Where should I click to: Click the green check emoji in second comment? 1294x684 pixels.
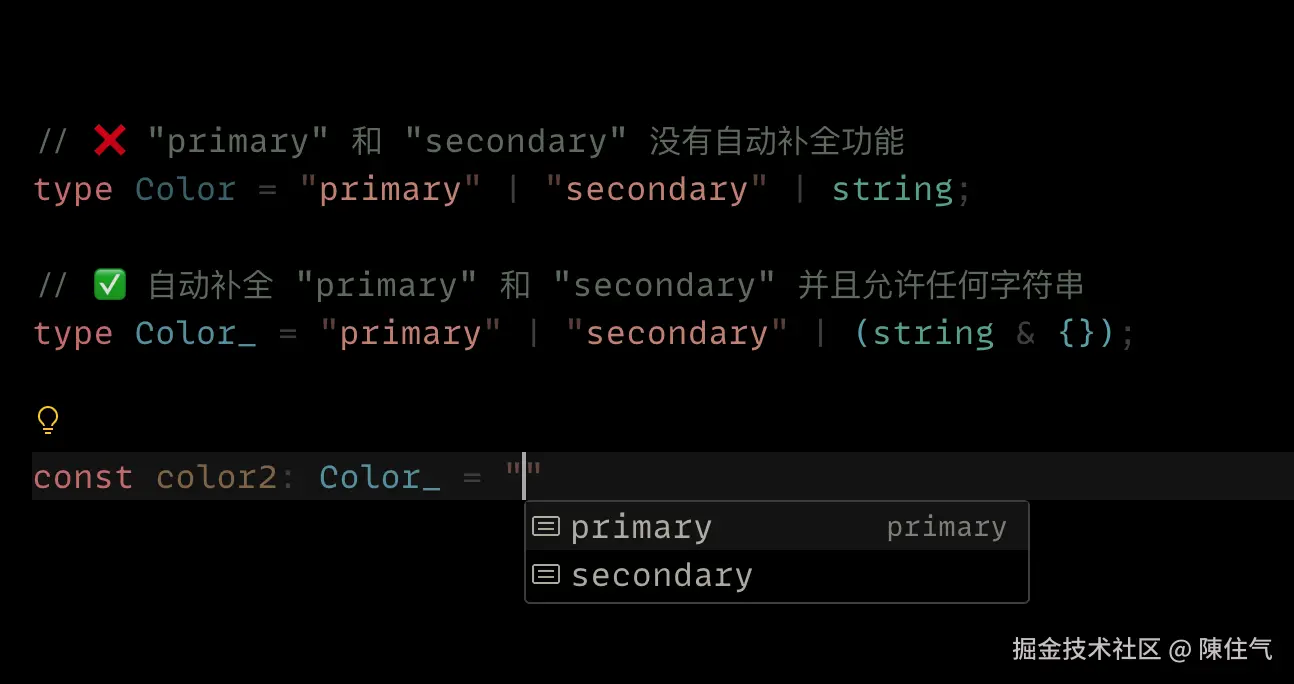tap(110, 284)
